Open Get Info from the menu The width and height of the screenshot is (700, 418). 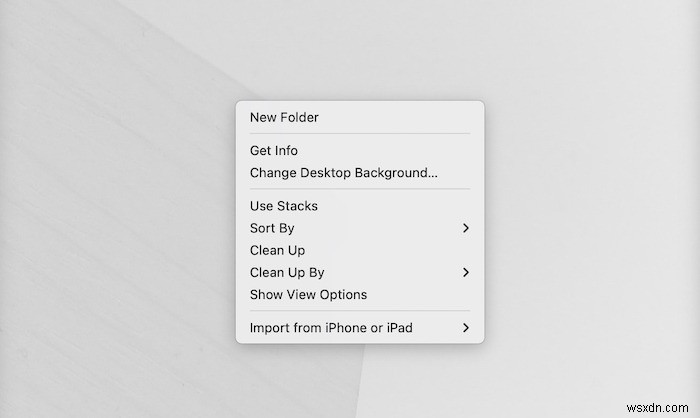tap(274, 151)
